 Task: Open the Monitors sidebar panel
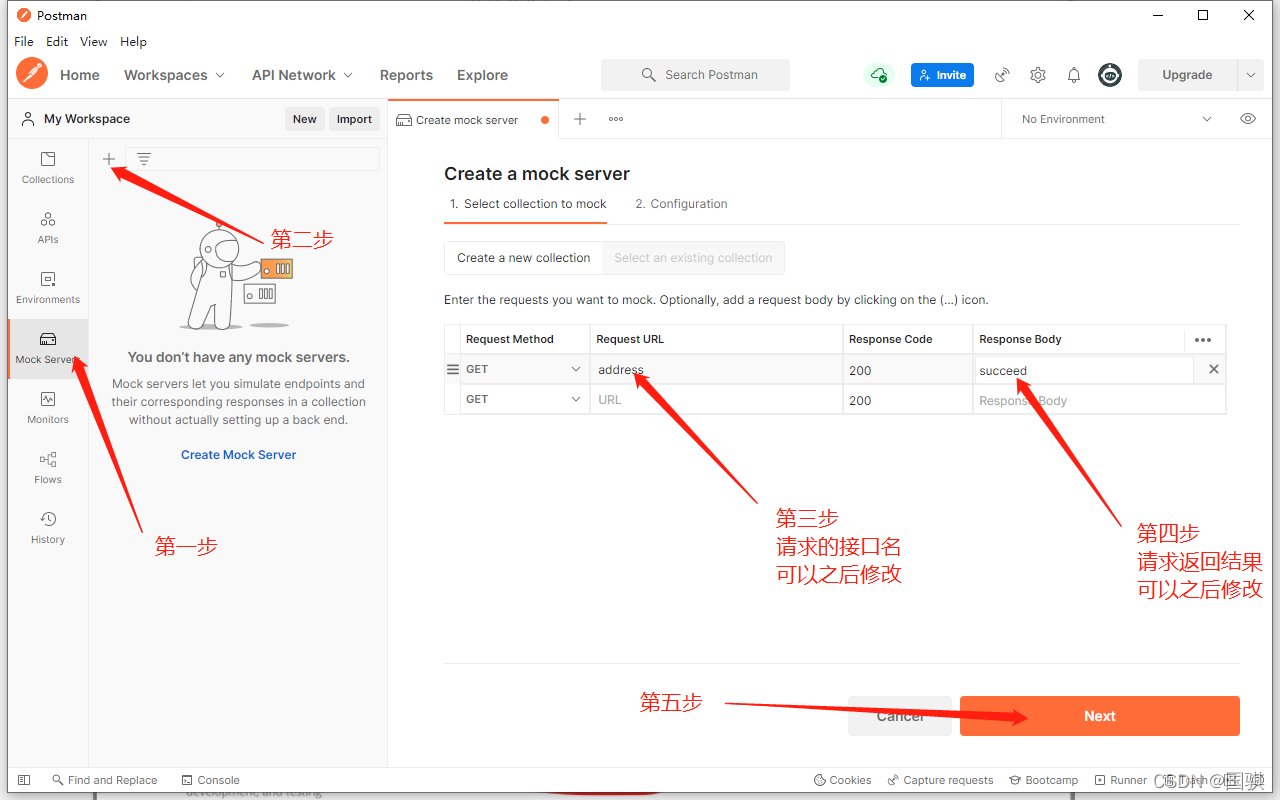point(48,408)
